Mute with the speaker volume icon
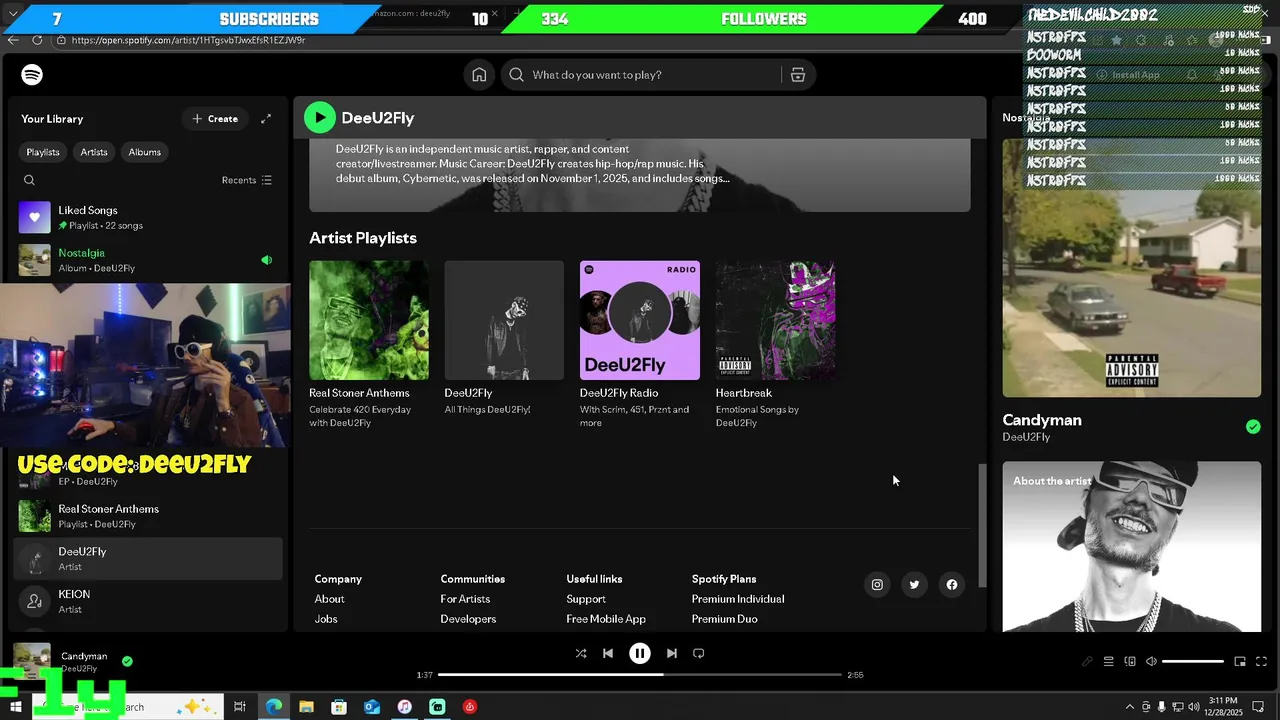Image resolution: width=1280 pixels, height=720 pixels. pyautogui.click(x=1151, y=661)
